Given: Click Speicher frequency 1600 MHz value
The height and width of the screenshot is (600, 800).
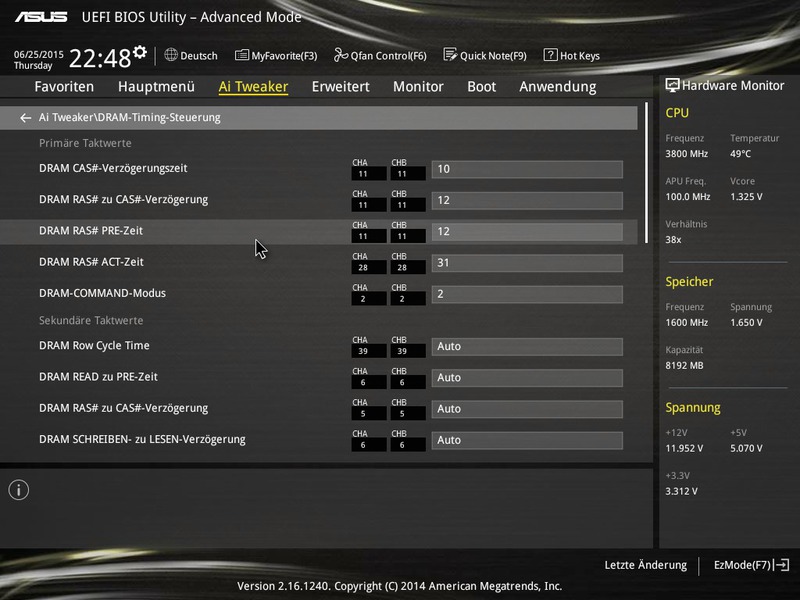Looking at the screenshot, I should pyautogui.click(x=686, y=323).
